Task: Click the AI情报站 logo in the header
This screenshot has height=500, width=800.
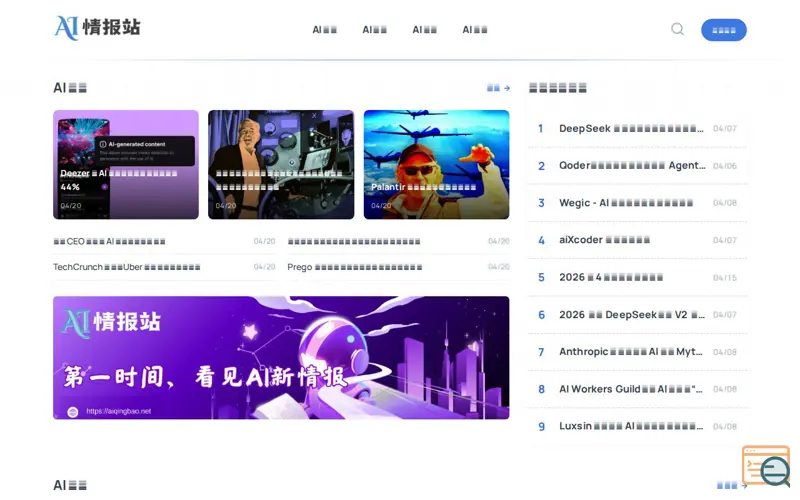Action: pos(97,28)
